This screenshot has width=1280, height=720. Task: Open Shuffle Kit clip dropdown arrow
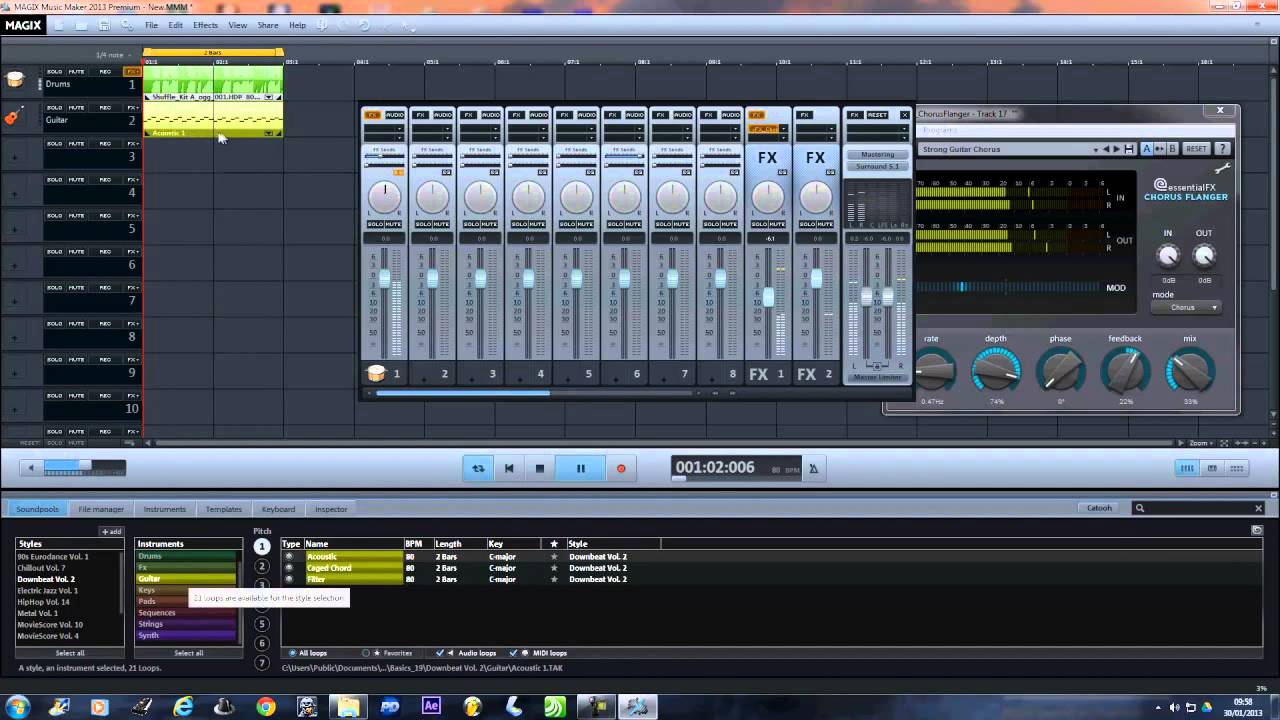click(x=268, y=97)
